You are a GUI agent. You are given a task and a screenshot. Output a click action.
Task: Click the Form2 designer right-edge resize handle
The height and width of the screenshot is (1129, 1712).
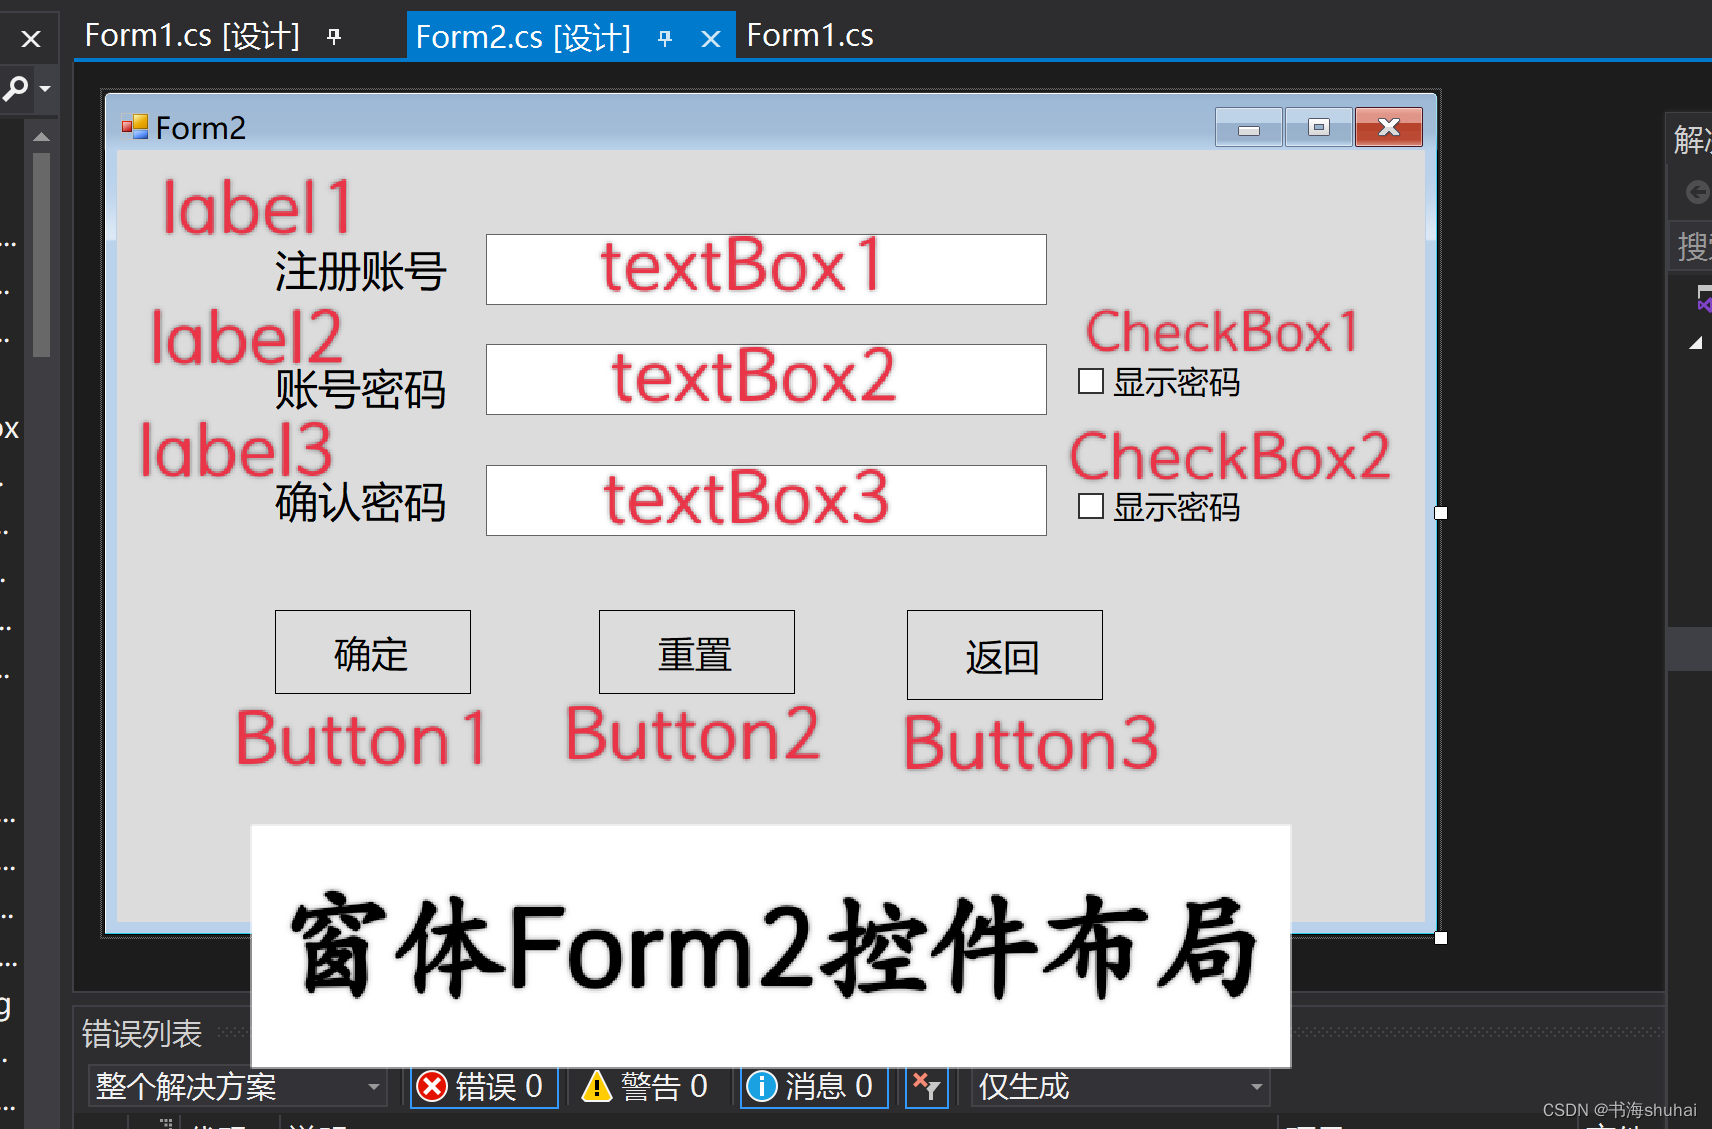[x=1441, y=513]
